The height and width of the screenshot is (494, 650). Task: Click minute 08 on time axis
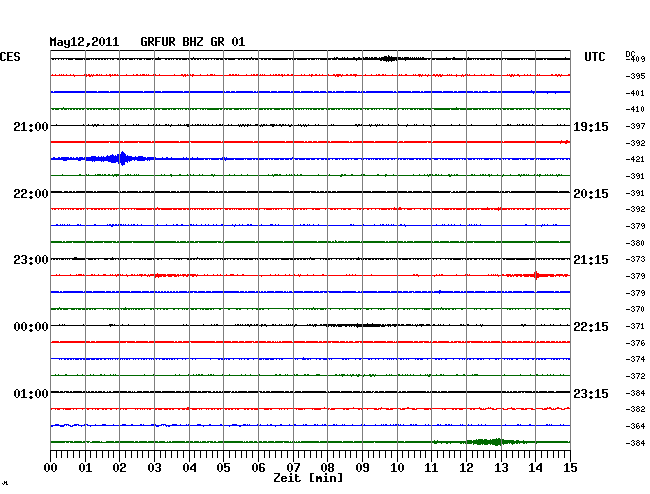tap(327, 468)
